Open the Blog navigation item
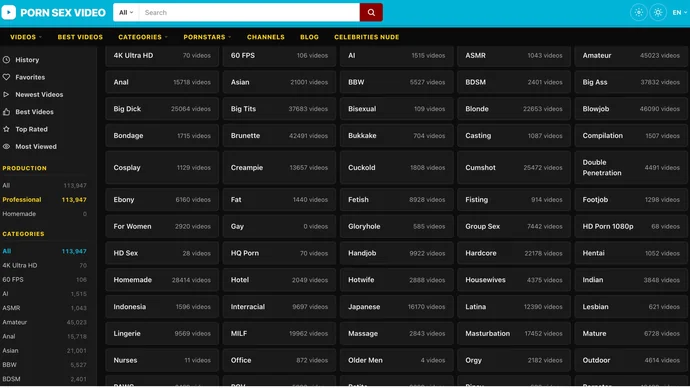This screenshot has height=388, width=690. click(309, 37)
